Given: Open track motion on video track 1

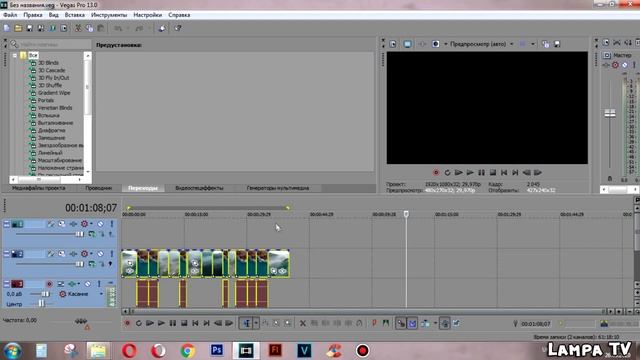Looking at the screenshot, I should tap(62, 224).
